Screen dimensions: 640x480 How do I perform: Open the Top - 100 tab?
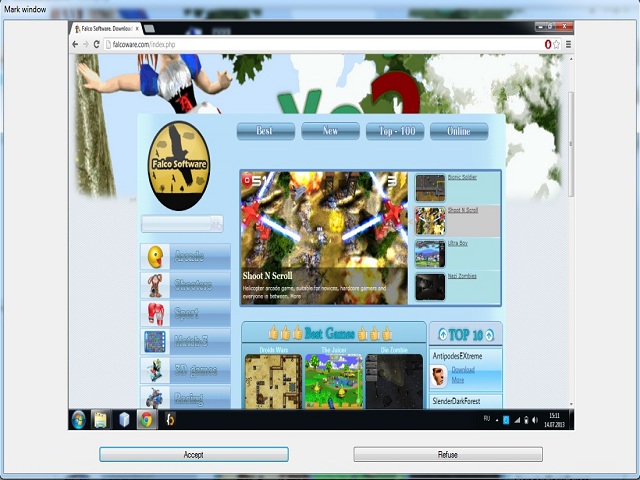(x=395, y=131)
